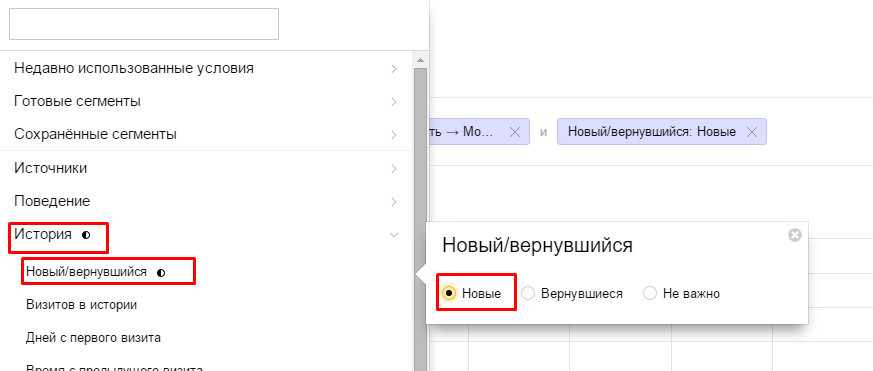Select Дней с первого визита condition
873x371 pixels.
[x=94, y=338]
